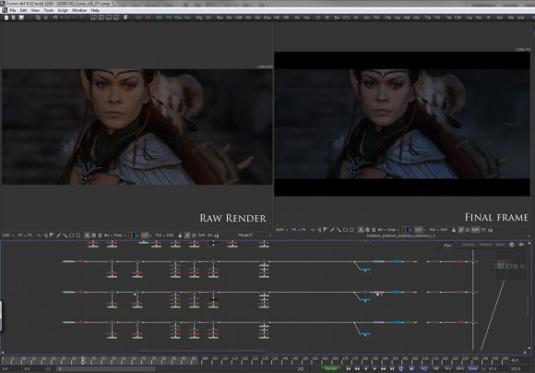Click the globe icon beside the Spline tab
The width and height of the screenshot is (535, 373).
(512, 245)
